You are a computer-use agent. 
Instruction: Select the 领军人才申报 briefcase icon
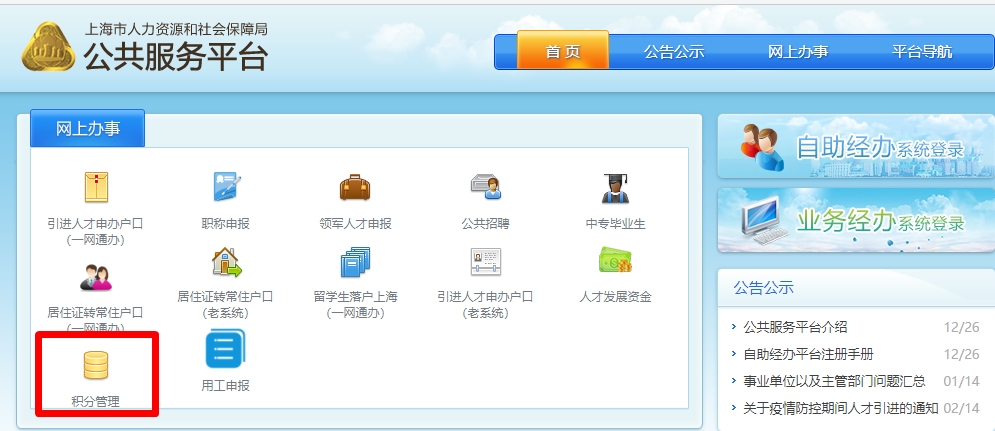click(x=355, y=187)
